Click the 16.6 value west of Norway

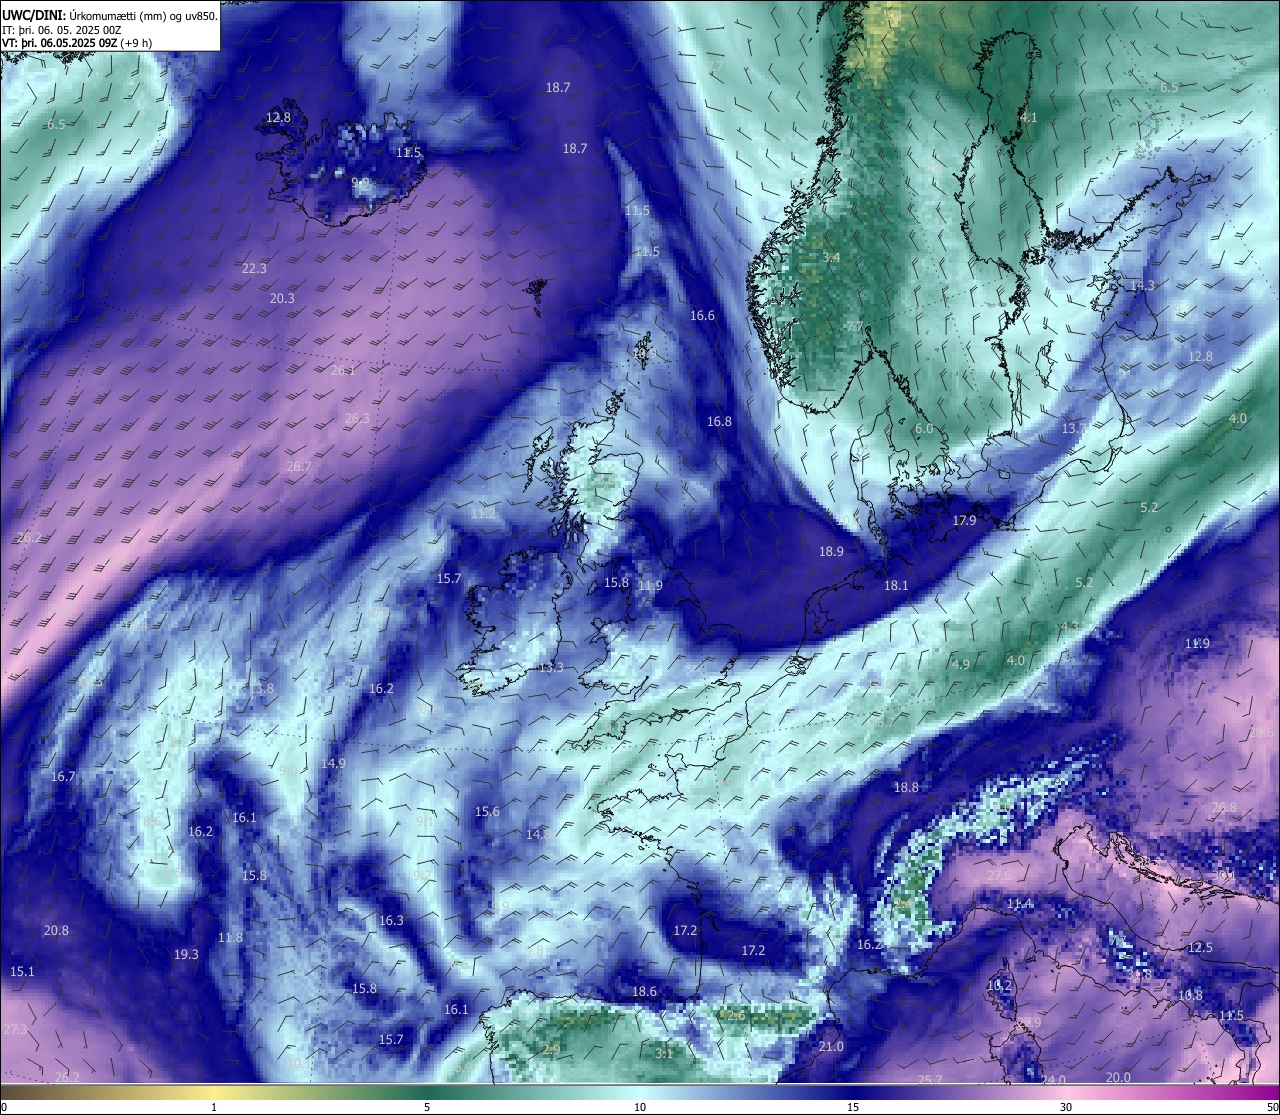coord(702,315)
